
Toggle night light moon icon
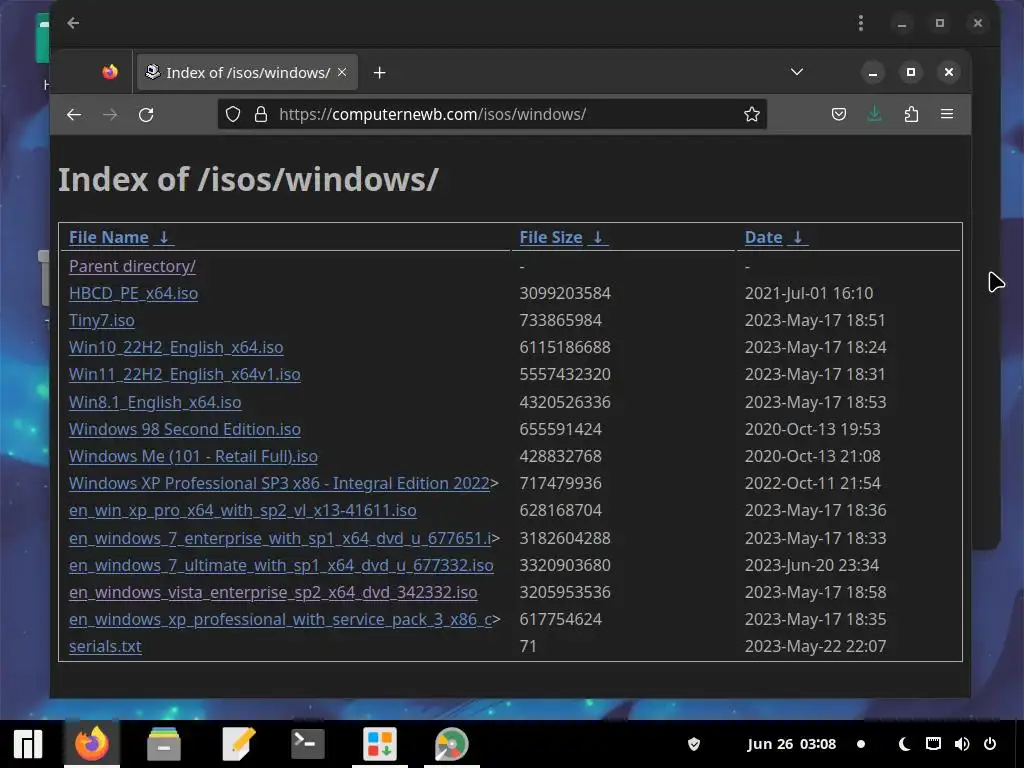tap(904, 744)
